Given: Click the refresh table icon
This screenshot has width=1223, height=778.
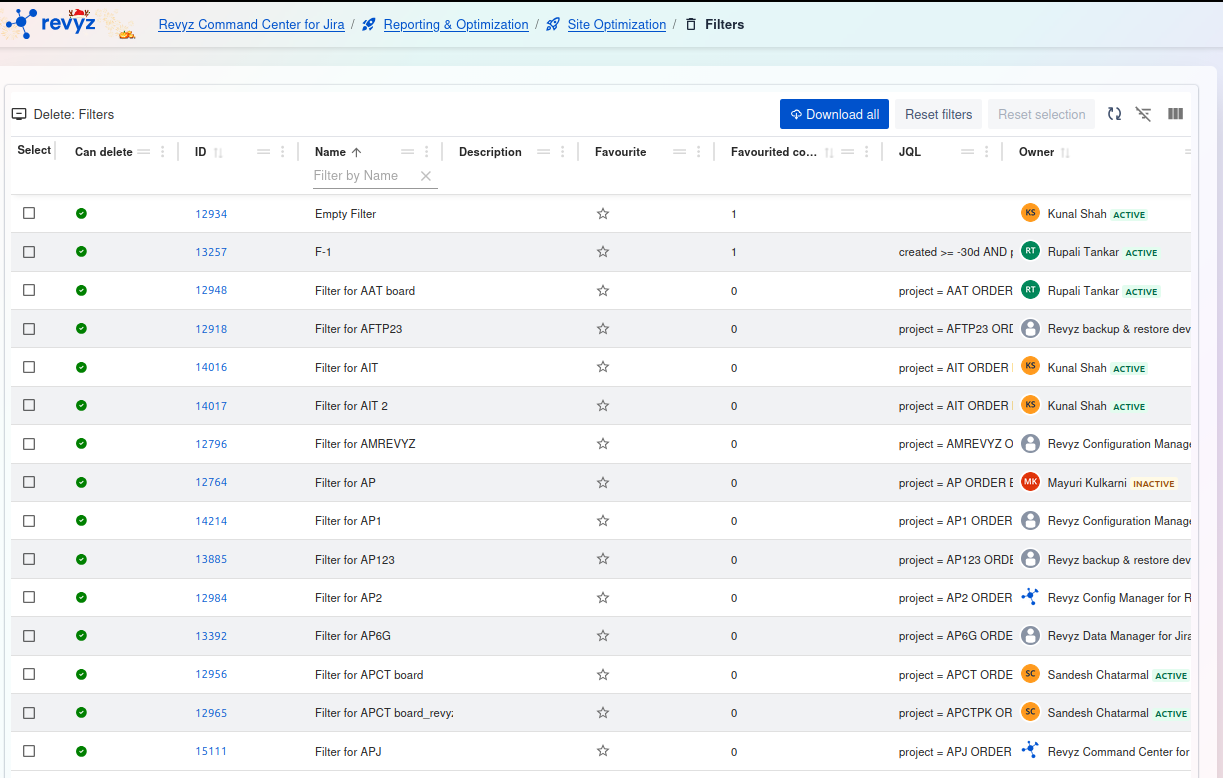Looking at the screenshot, I should [1114, 114].
